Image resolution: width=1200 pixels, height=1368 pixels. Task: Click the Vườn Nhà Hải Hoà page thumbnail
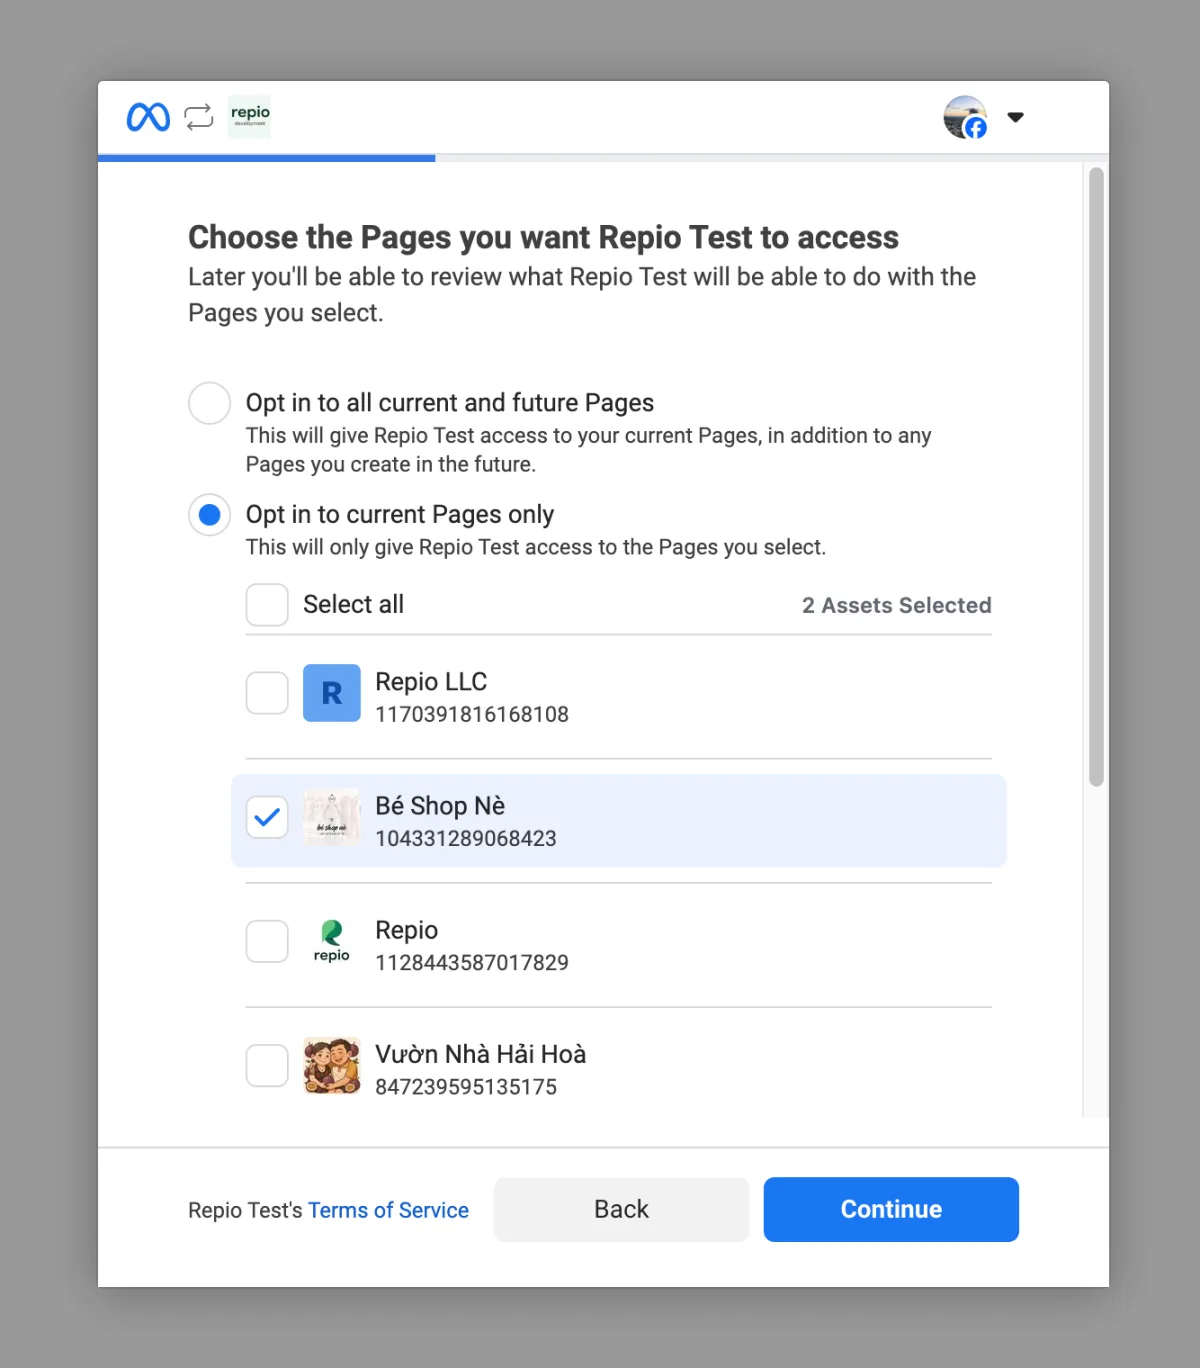click(x=332, y=1065)
